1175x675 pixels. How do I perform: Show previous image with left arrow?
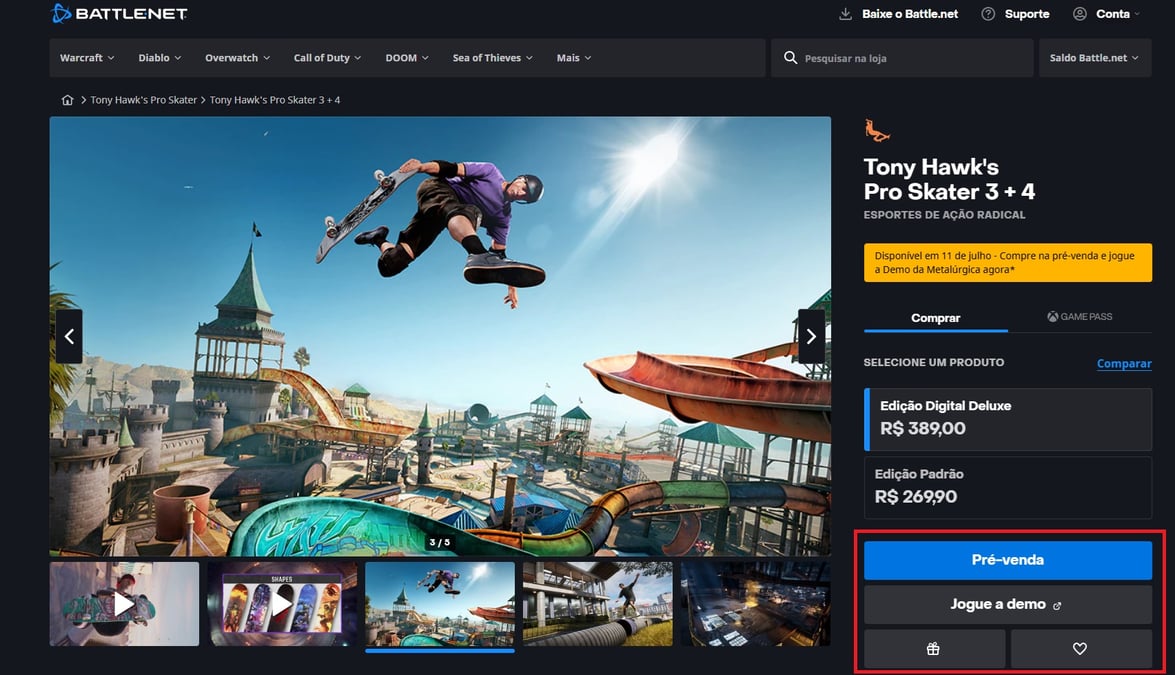click(69, 336)
